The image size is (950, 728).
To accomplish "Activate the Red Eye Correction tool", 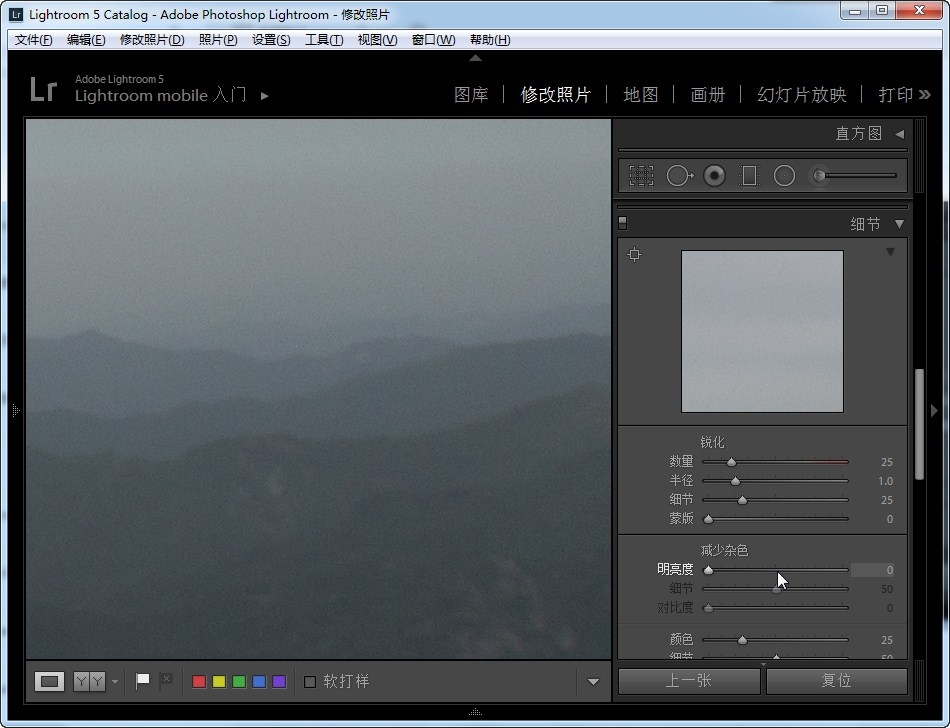I will (x=714, y=176).
